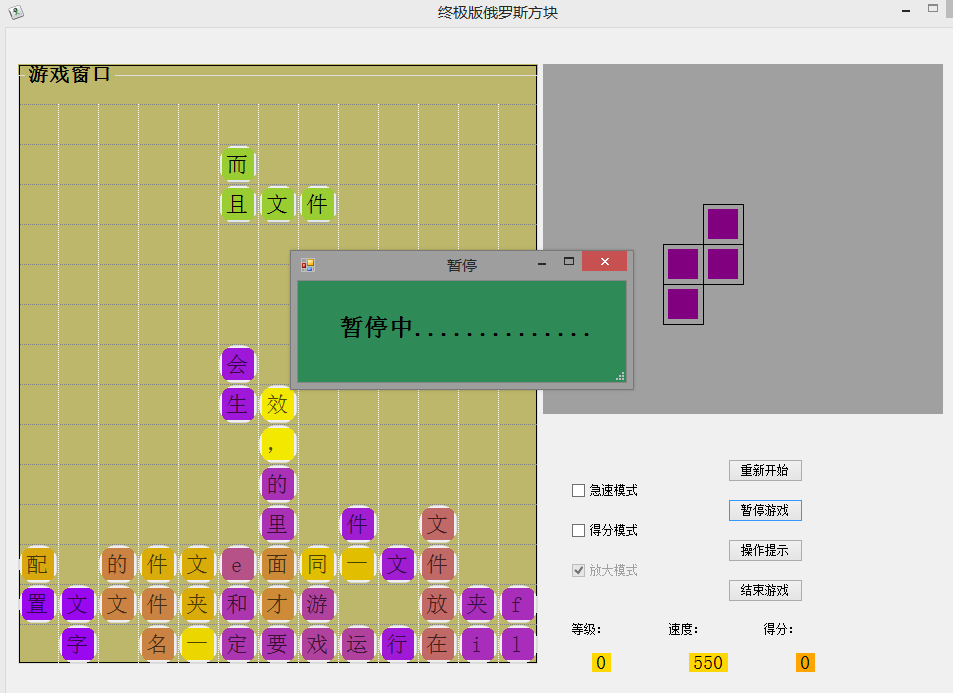This screenshot has width=953, height=693.
Task: Select the orange 面 block
Action: pyautogui.click(x=278, y=564)
